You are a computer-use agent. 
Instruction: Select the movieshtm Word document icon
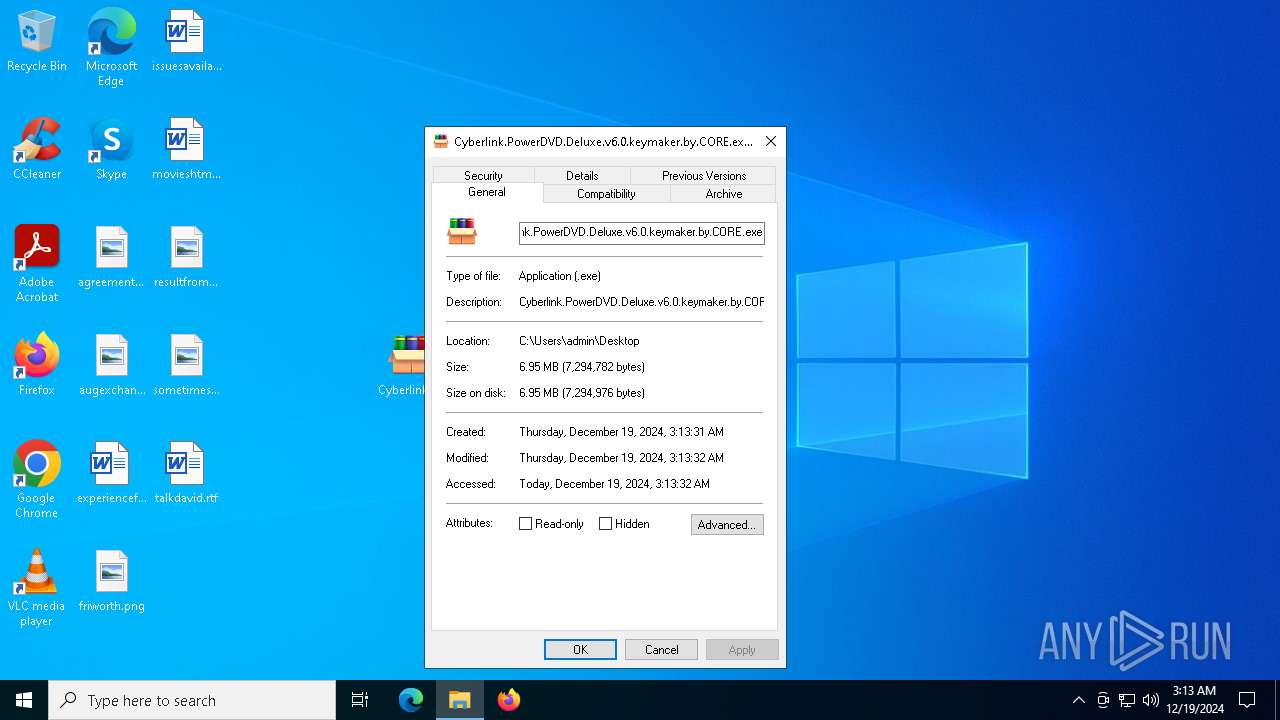(x=186, y=150)
